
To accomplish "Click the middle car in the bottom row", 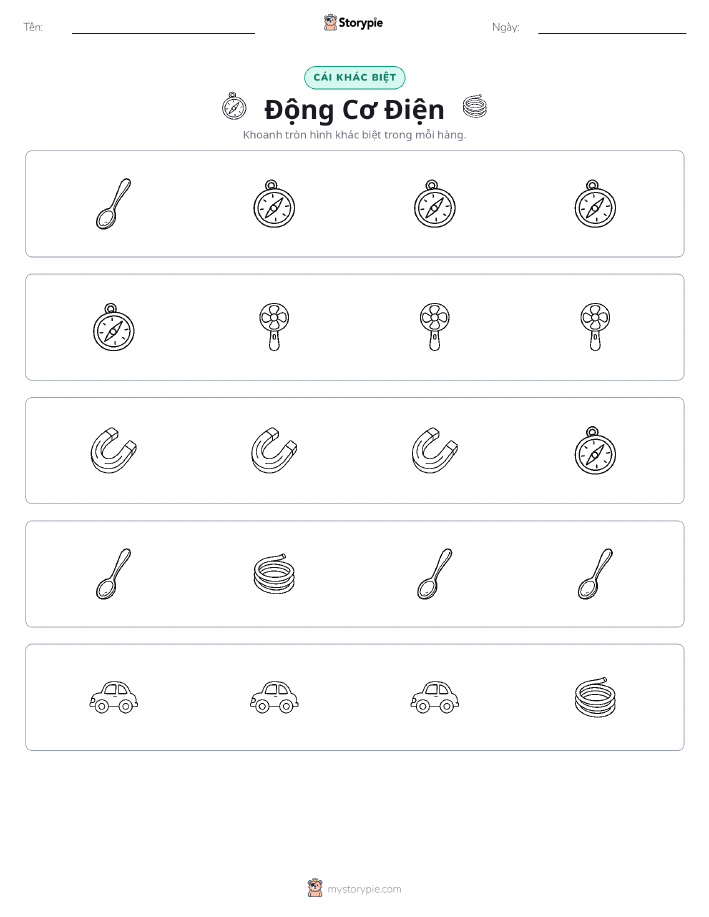I will click(274, 697).
